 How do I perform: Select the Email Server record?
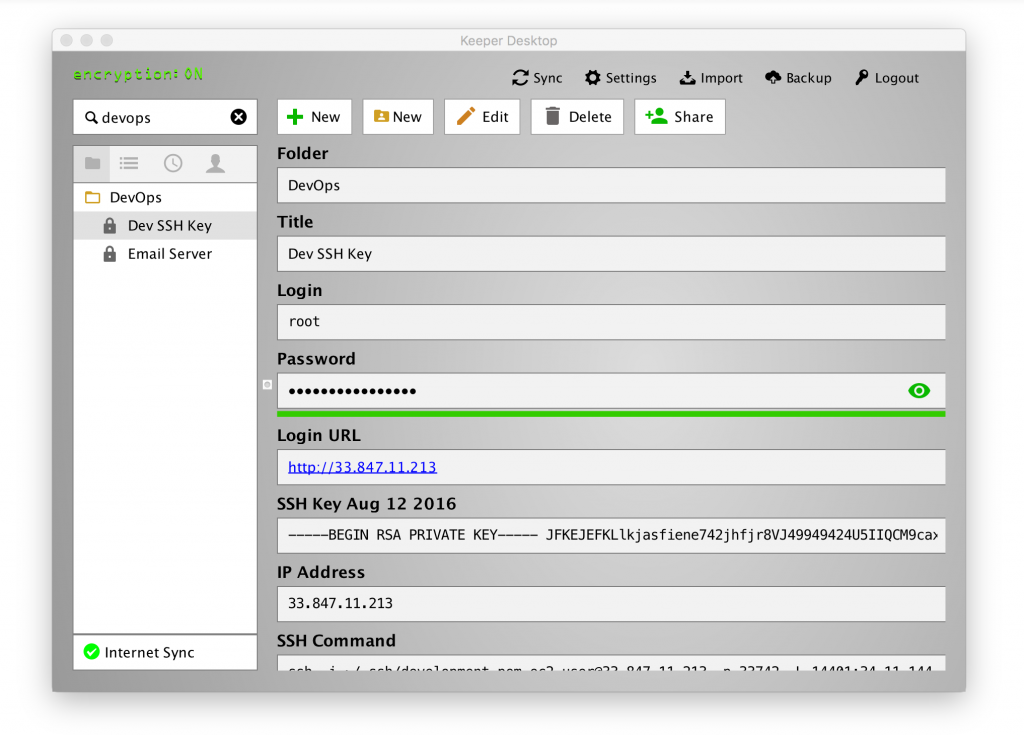pos(169,254)
